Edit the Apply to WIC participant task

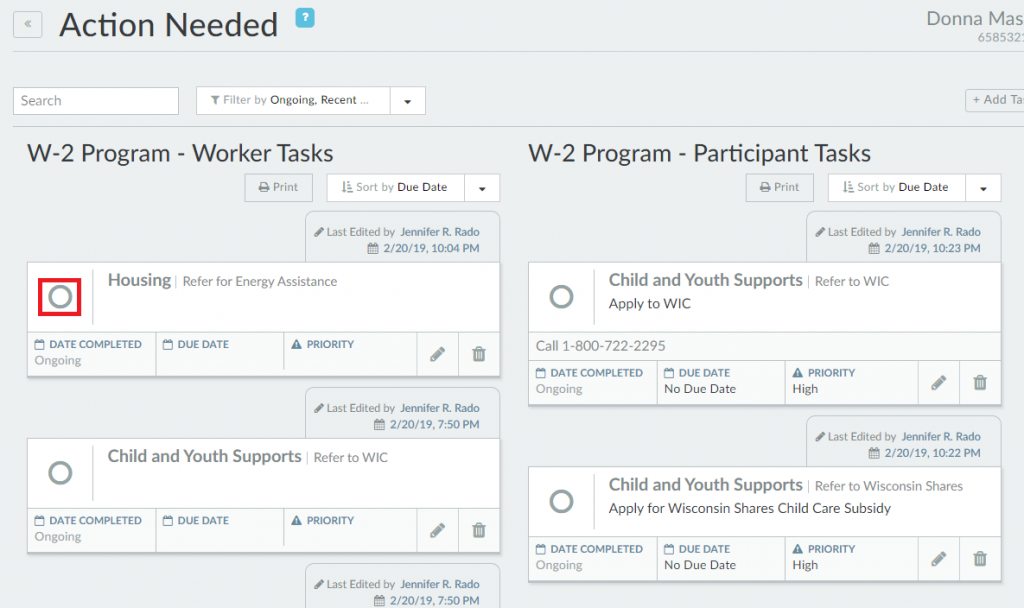(x=938, y=382)
